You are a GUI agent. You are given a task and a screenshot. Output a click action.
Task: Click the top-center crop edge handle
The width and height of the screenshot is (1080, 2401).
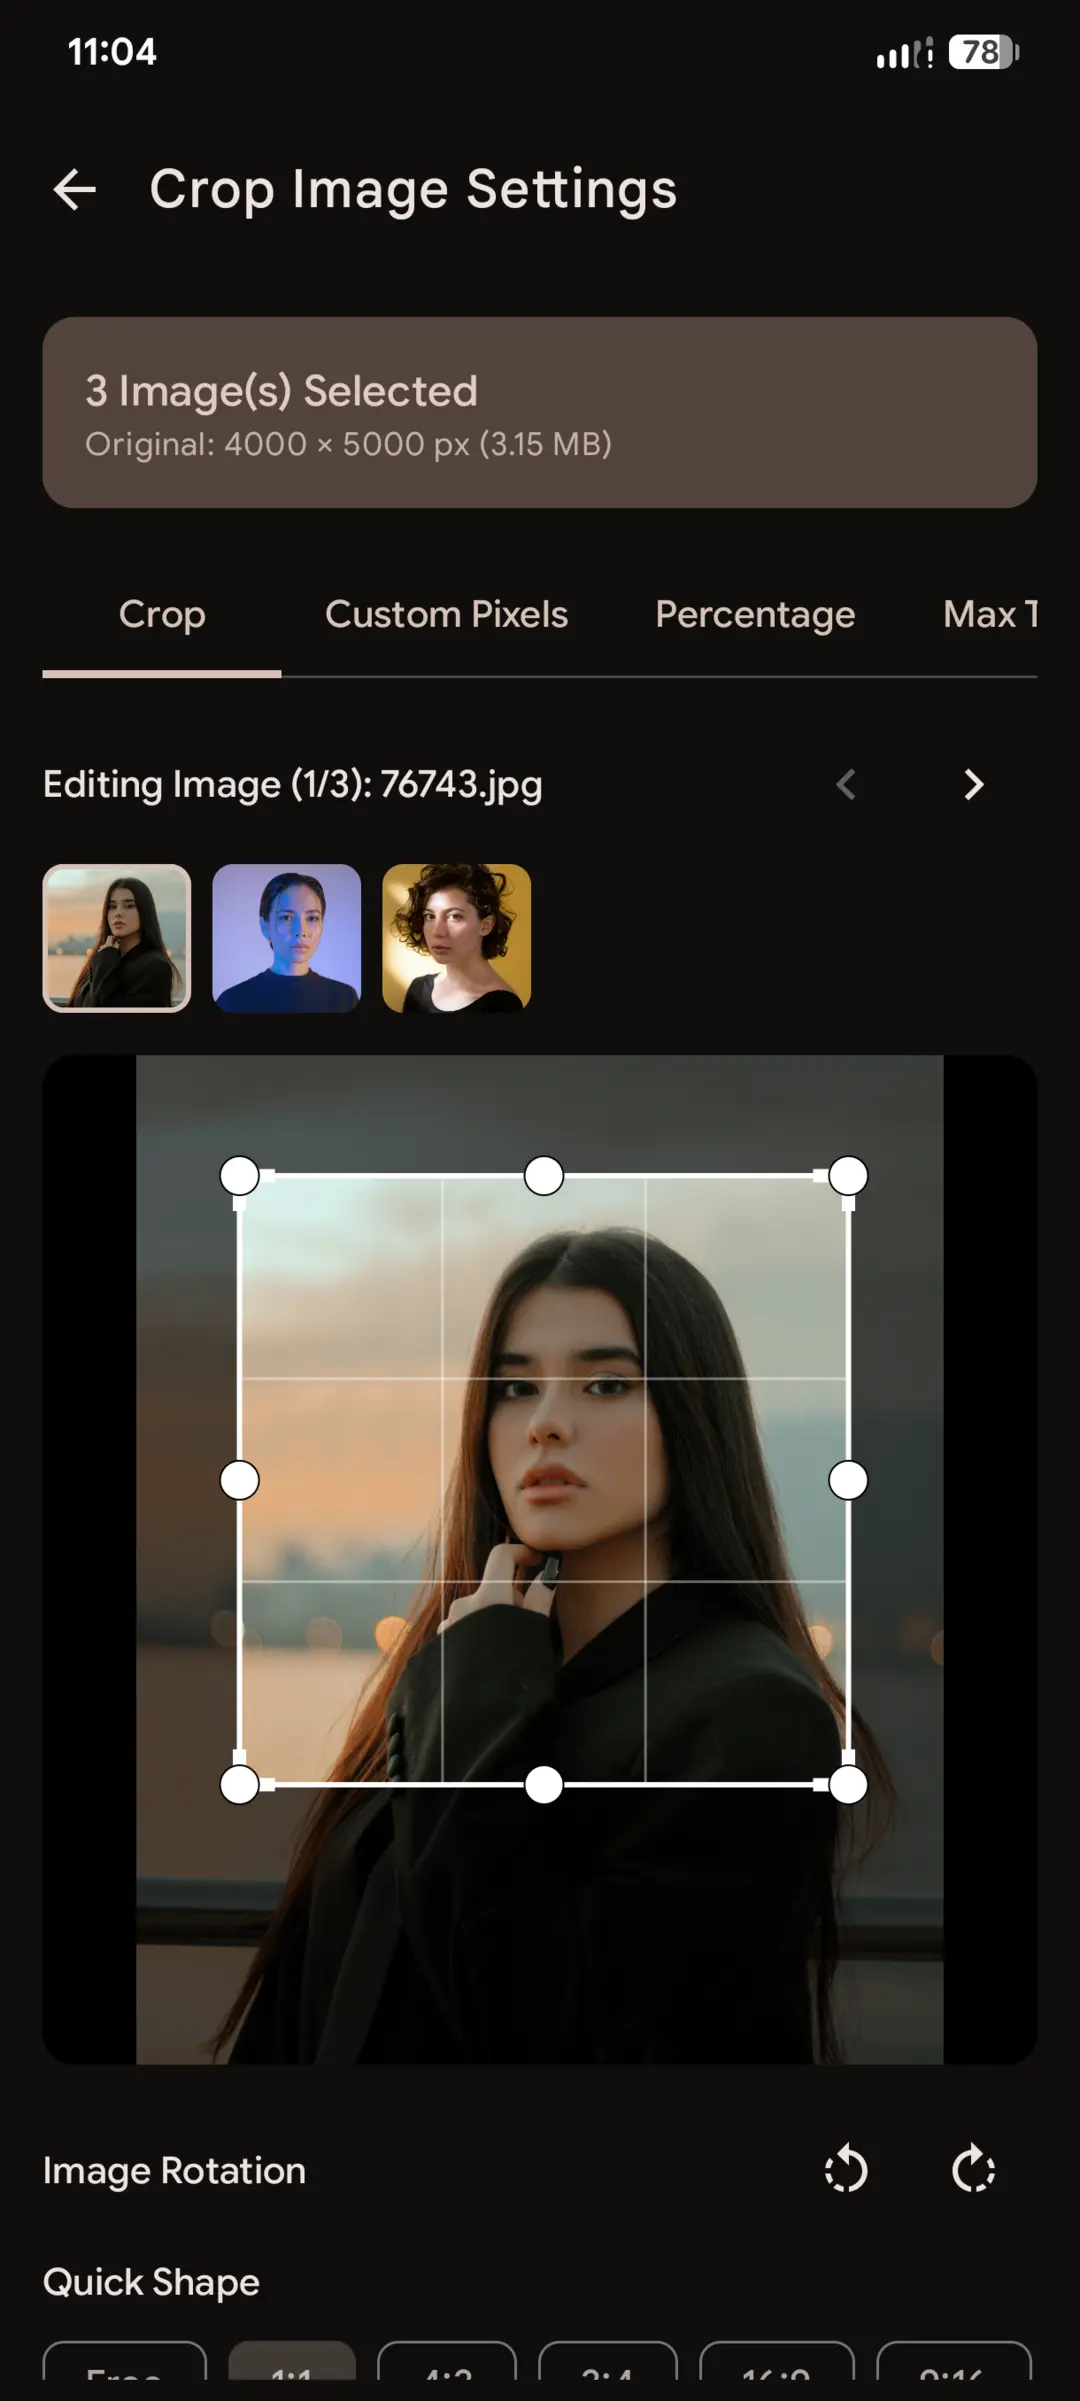tap(544, 1176)
